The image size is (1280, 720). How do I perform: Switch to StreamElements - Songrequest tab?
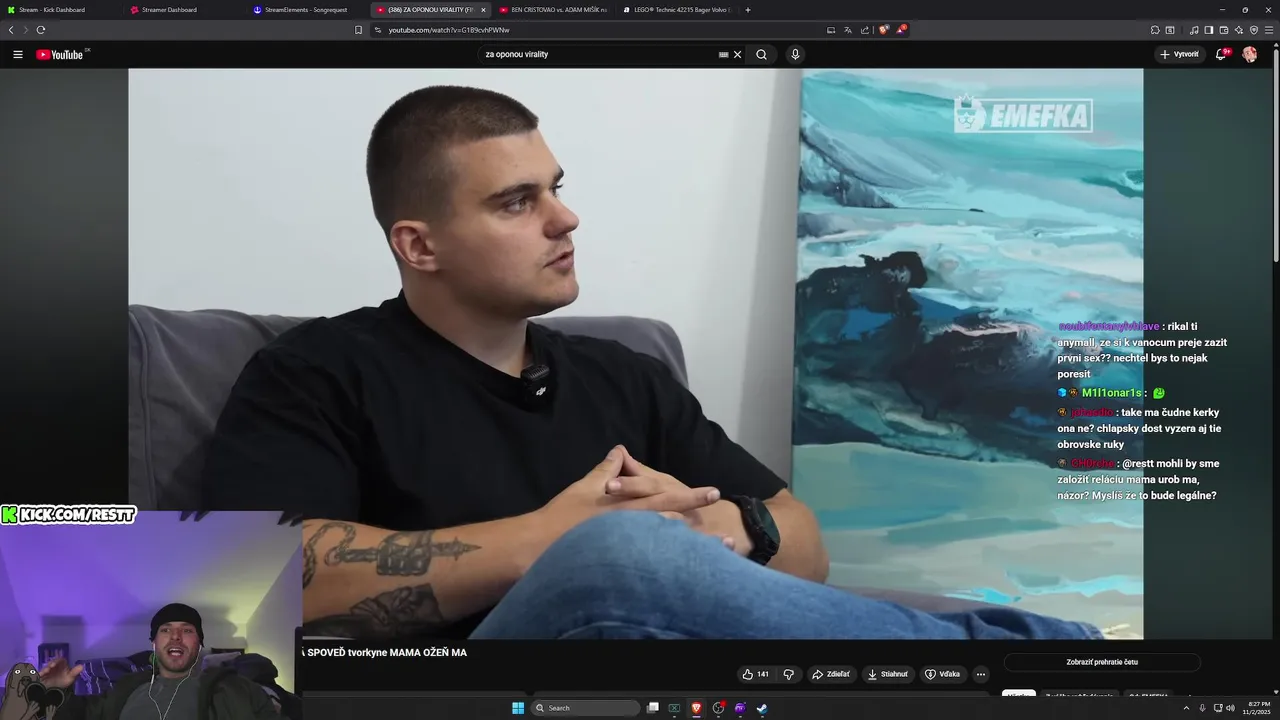[307, 10]
